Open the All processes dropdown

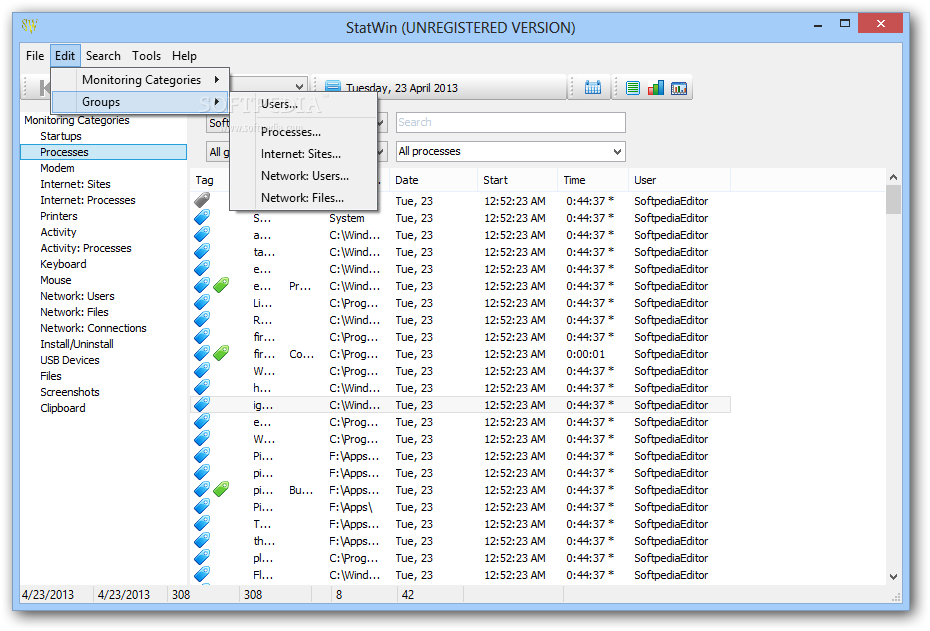click(511, 151)
